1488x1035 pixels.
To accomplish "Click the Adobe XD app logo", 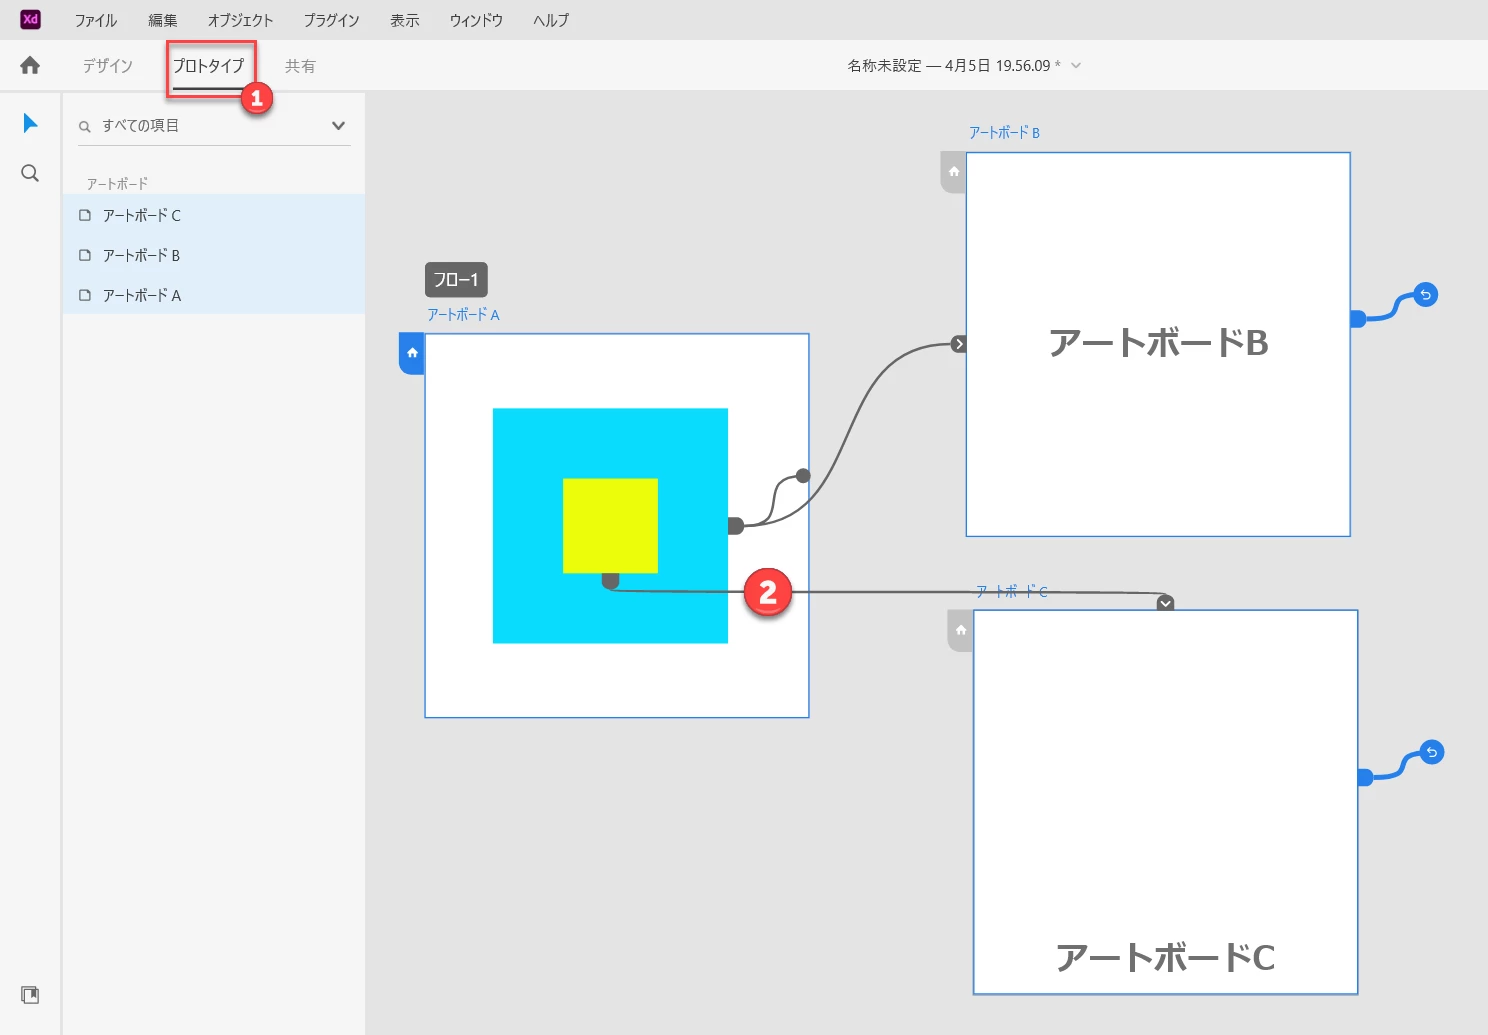I will coord(30,19).
